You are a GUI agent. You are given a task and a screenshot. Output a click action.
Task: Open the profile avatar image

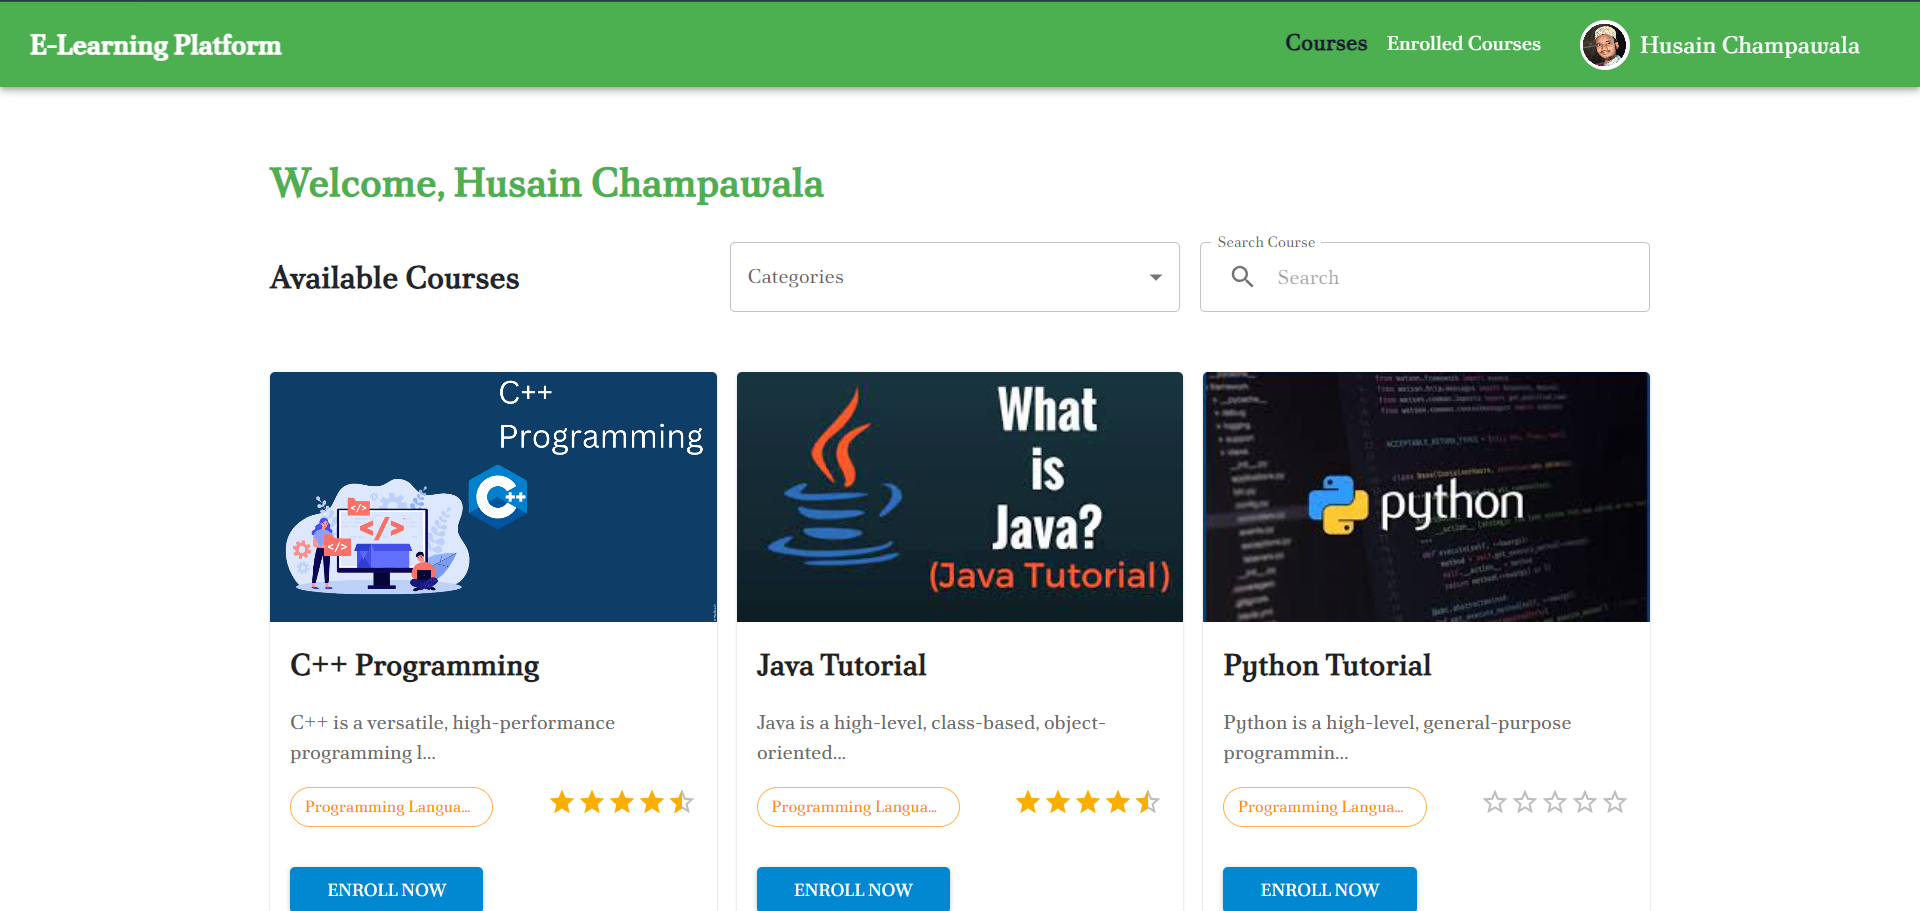click(x=1604, y=44)
